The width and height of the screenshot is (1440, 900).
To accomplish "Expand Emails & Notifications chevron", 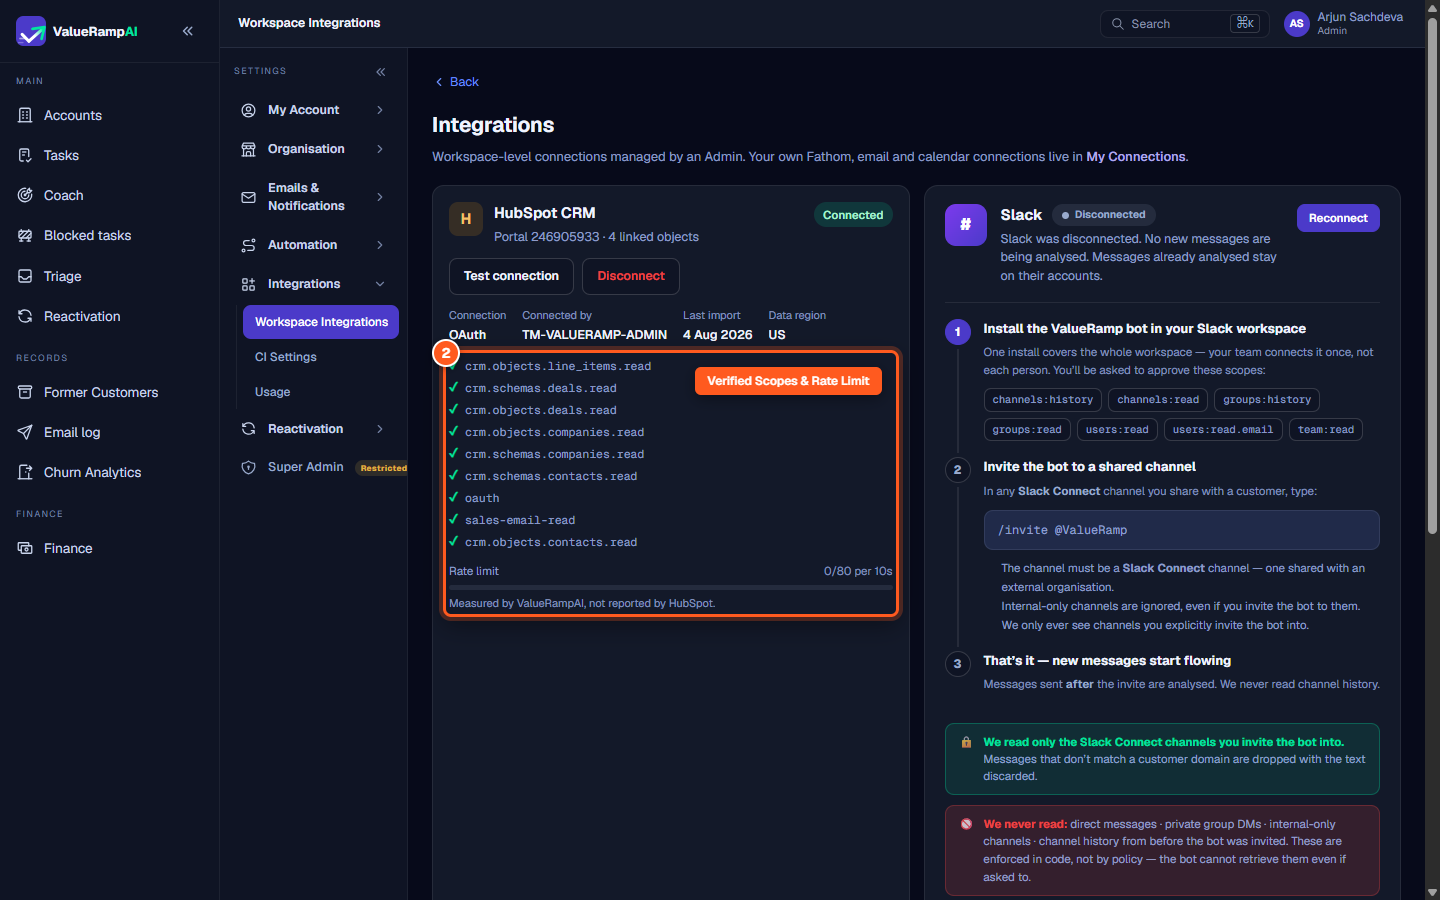I will 380,197.
